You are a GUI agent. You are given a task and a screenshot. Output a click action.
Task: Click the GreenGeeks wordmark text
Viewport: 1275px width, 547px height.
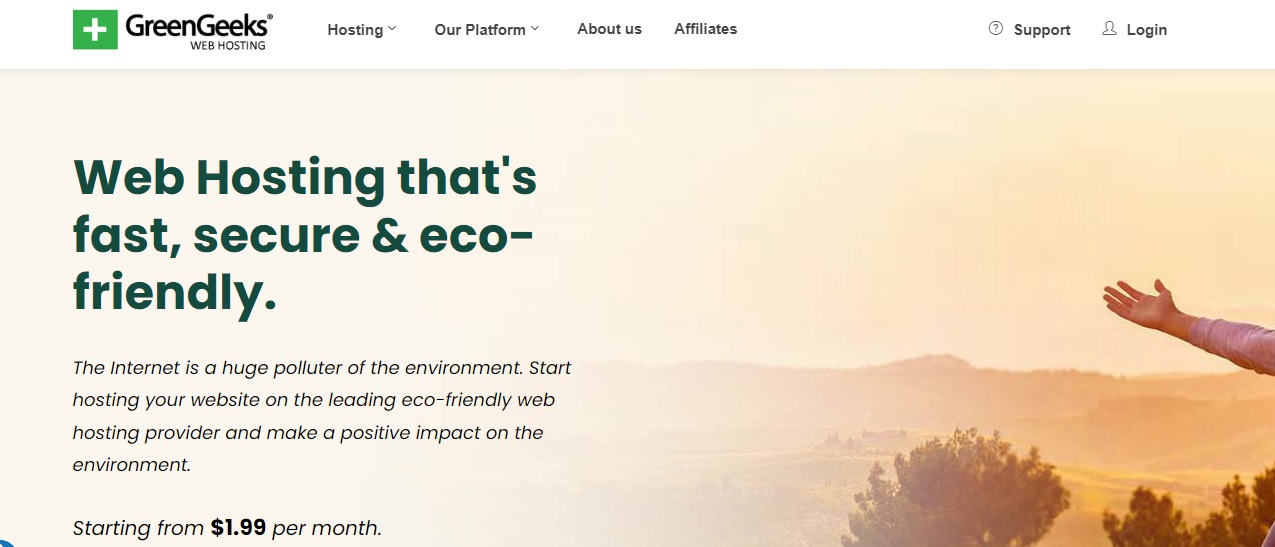pyautogui.click(x=199, y=25)
